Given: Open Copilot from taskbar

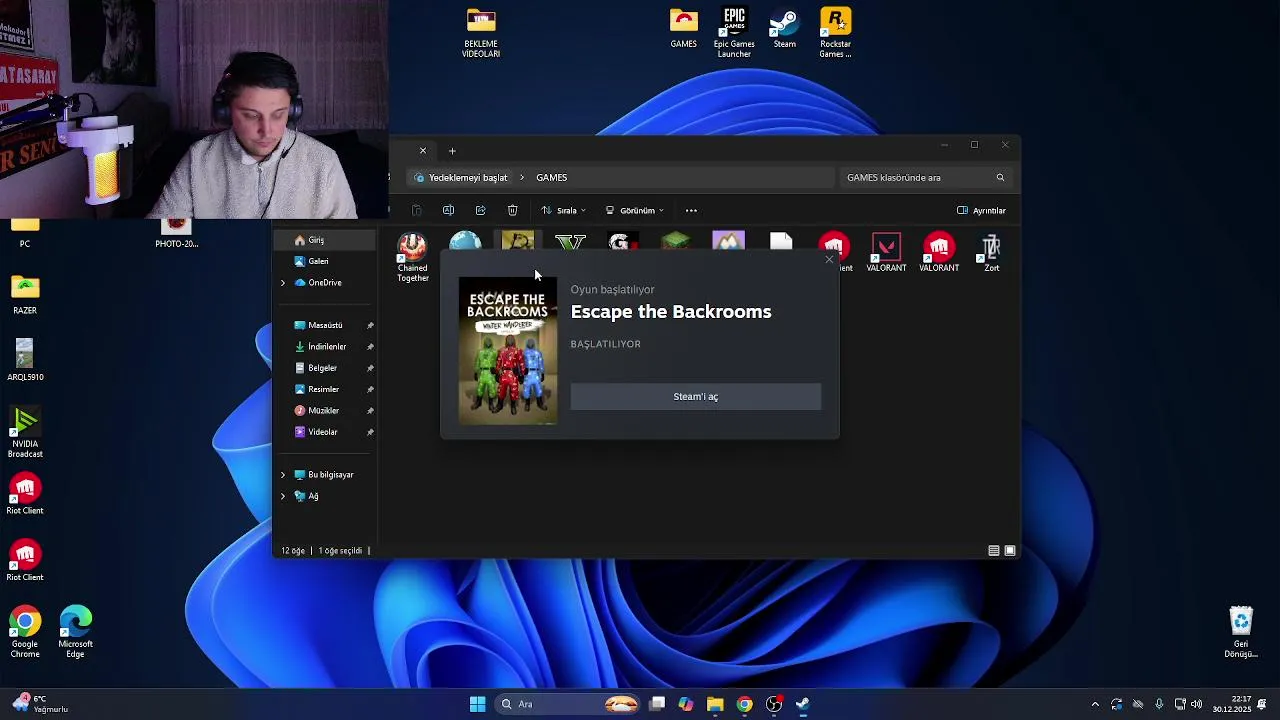Looking at the screenshot, I should tap(686, 704).
